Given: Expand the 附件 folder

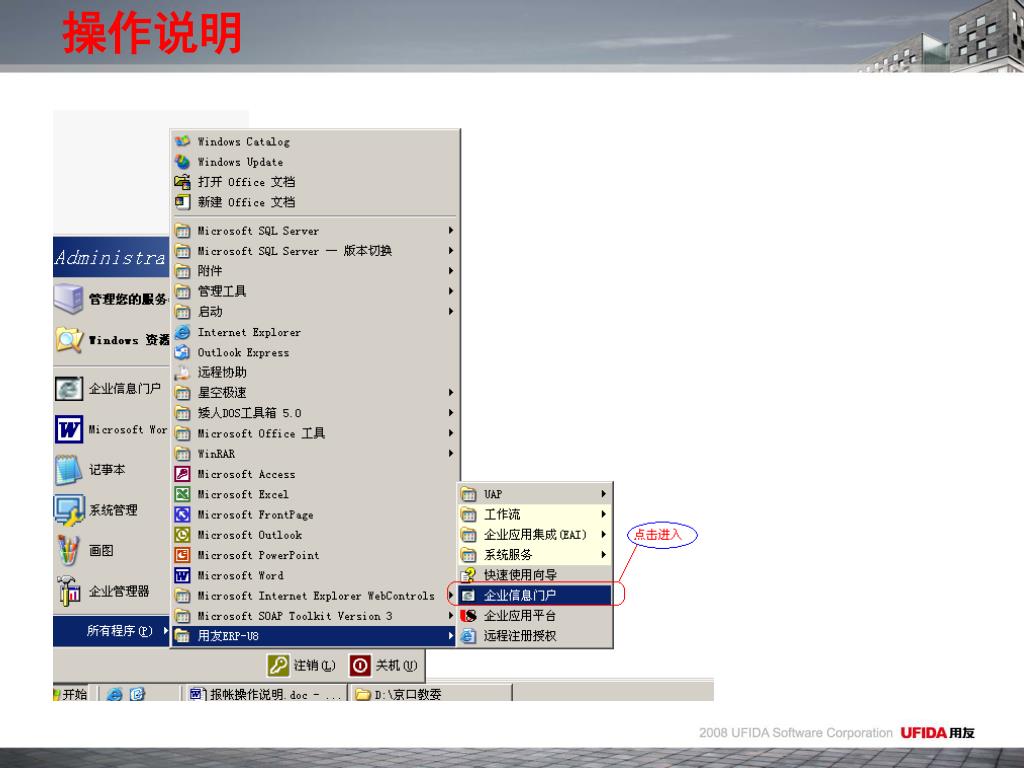Looking at the screenshot, I should click(x=315, y=271).
